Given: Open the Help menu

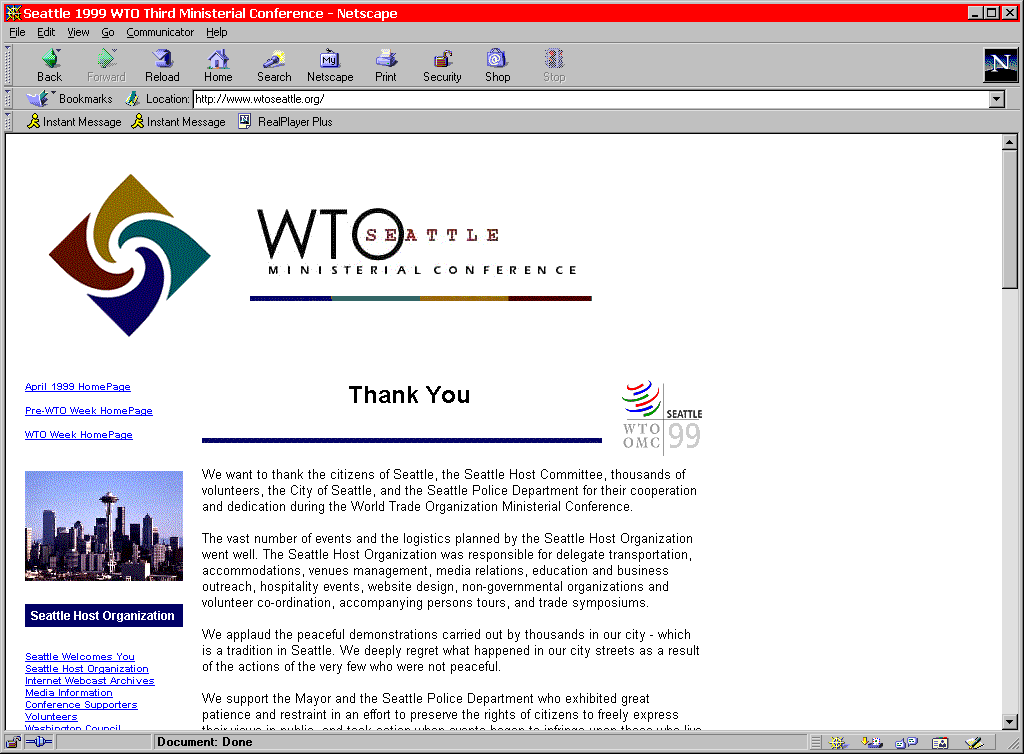Looking at the screenshot, I should tap(217, 32).
